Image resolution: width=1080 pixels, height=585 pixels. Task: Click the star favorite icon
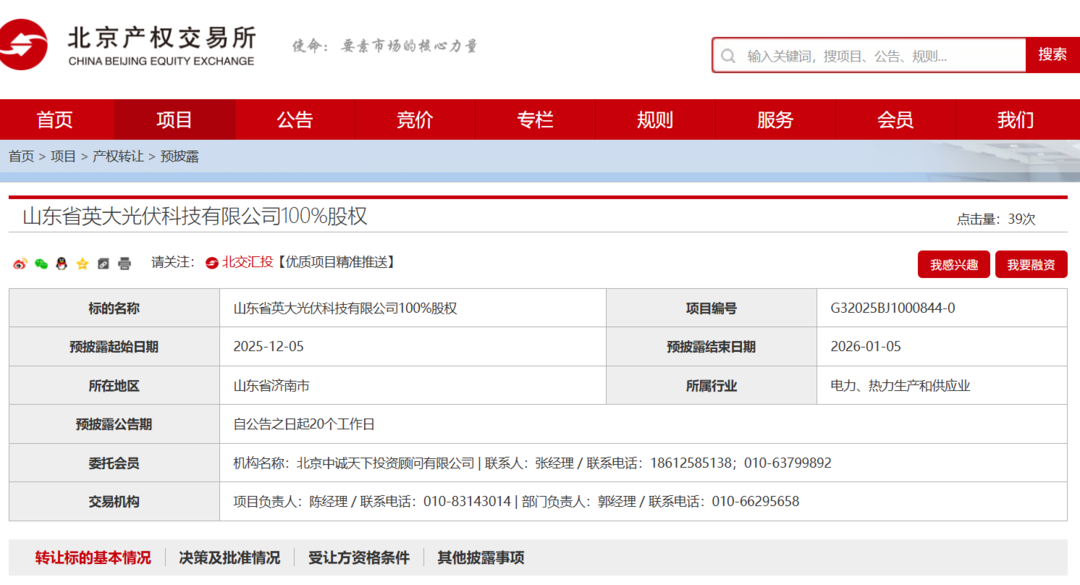tap(82, 263)
